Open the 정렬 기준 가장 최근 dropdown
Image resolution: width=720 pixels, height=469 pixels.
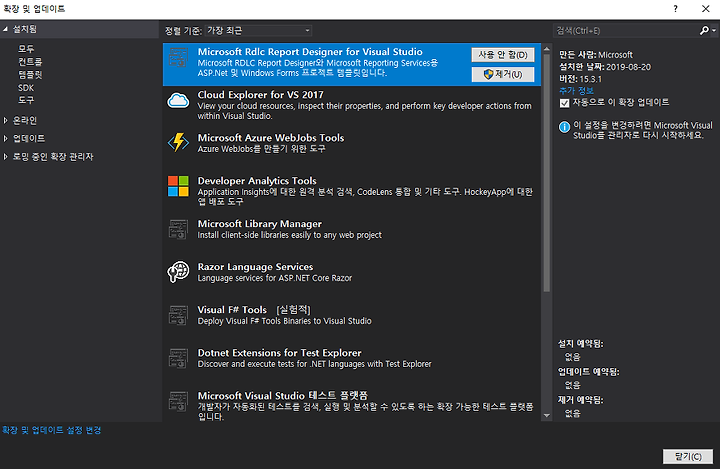(258, 31)
